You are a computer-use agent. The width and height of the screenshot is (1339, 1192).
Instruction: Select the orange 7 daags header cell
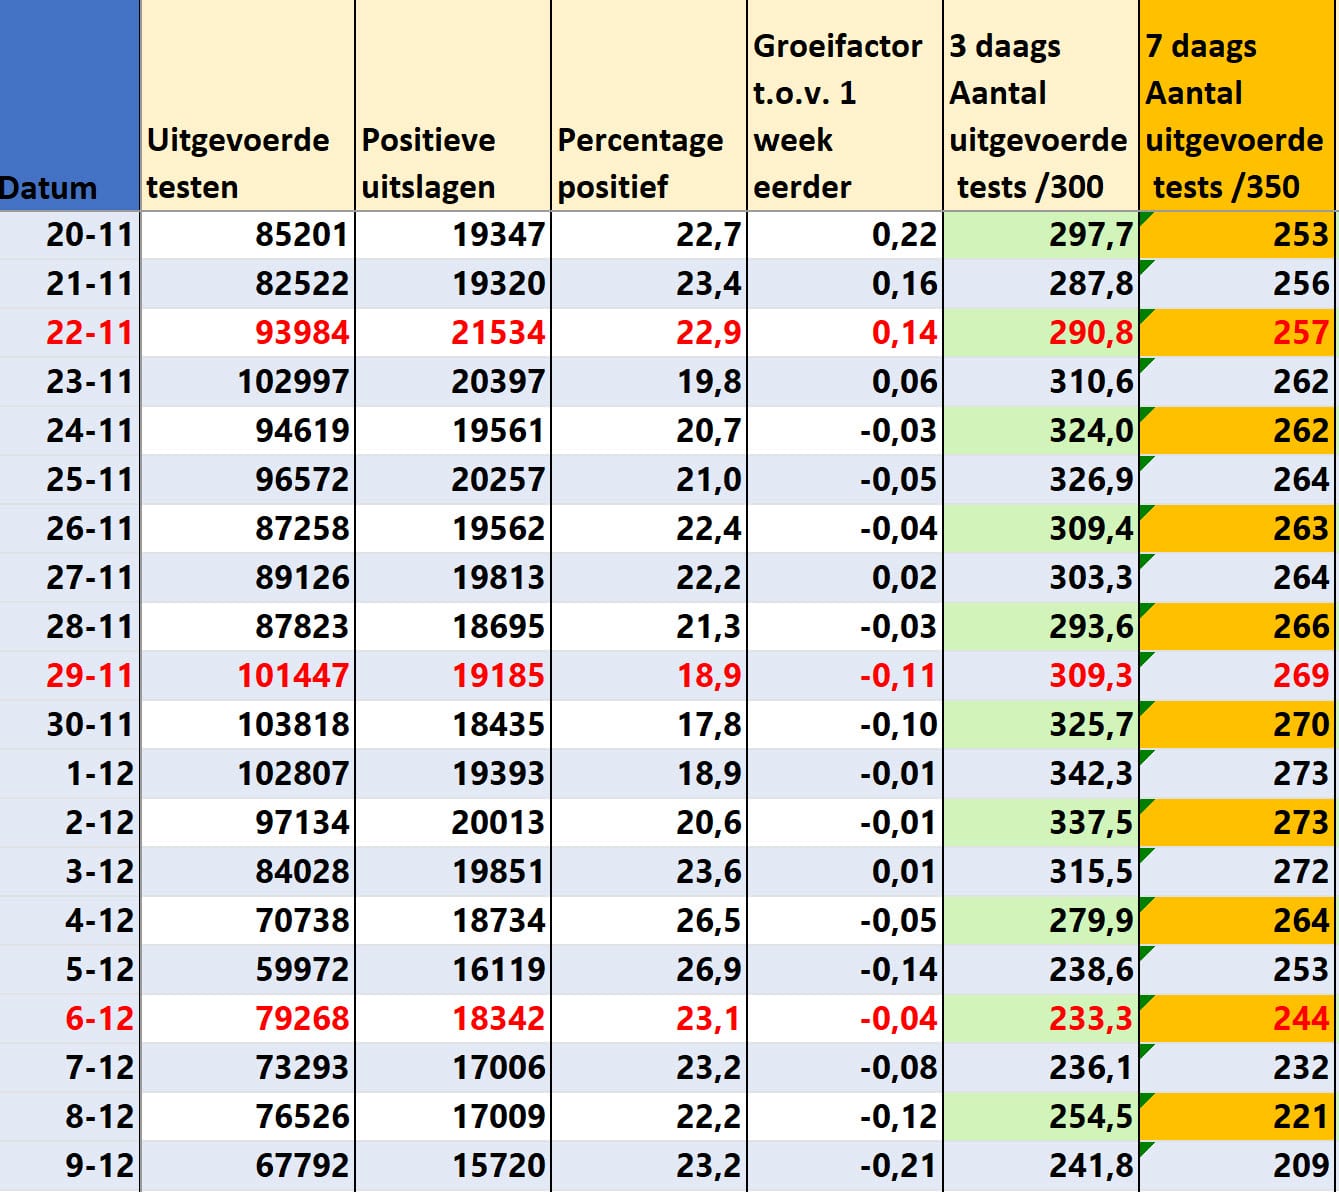point(1238,105)
